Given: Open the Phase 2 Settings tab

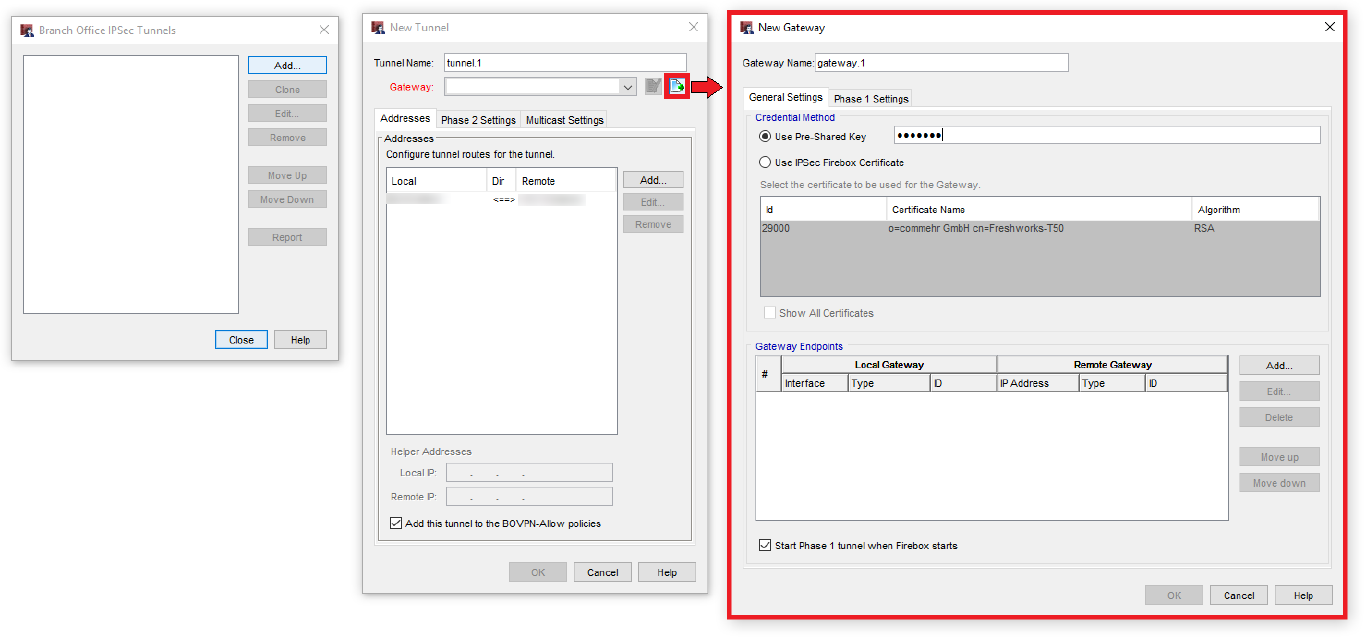Looking at the screenshot, I should 478,120.
